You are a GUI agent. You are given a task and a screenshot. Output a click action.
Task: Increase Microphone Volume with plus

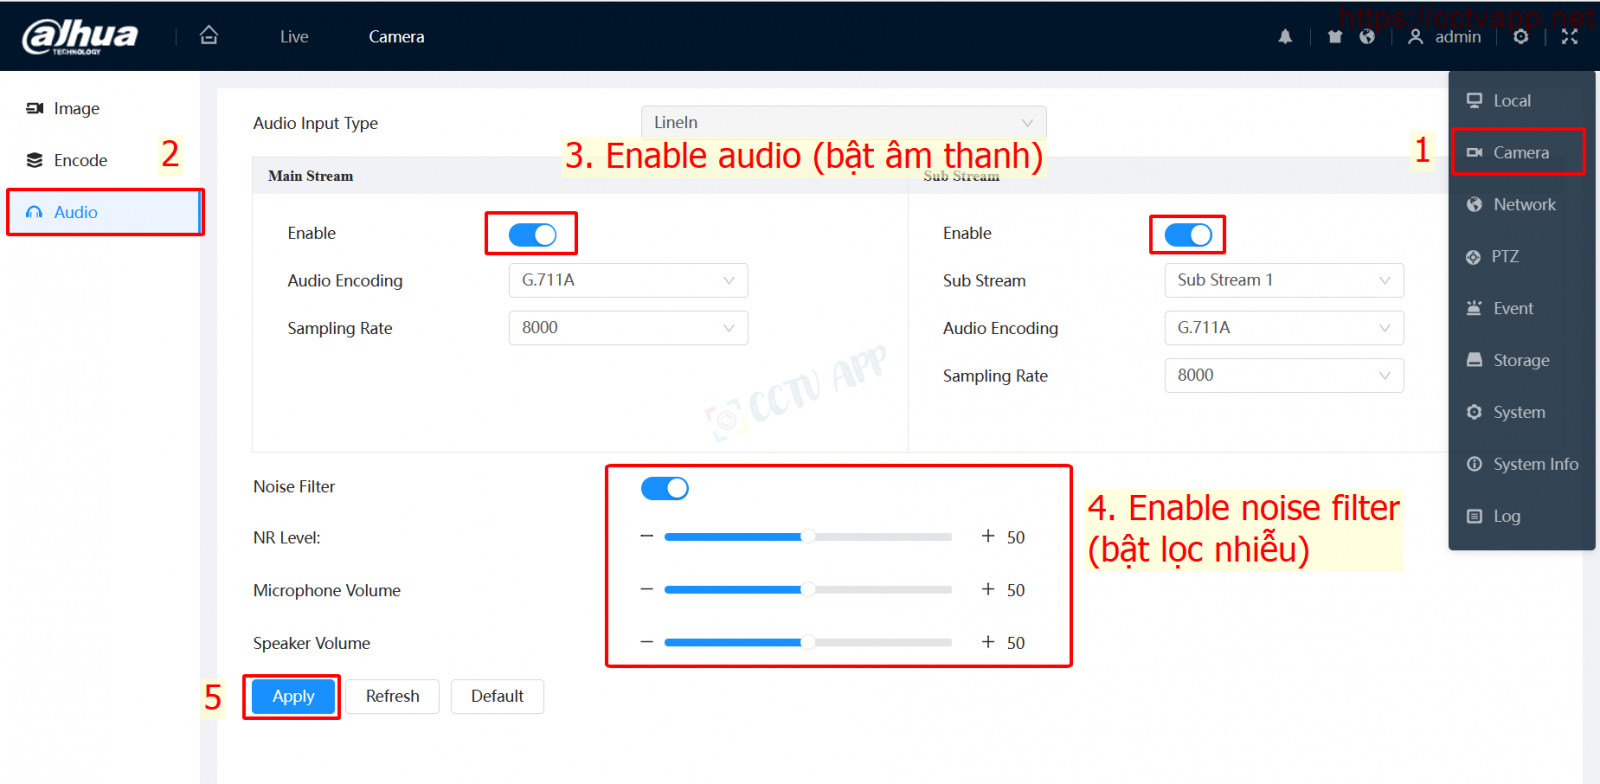(988, 589)
